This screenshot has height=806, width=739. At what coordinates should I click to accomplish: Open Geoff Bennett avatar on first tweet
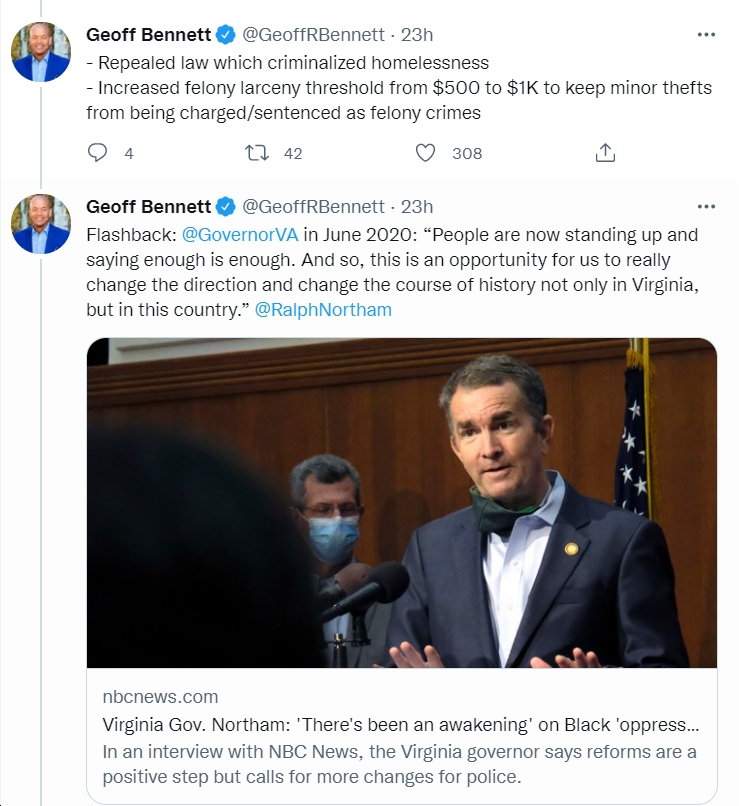(41, 51)
